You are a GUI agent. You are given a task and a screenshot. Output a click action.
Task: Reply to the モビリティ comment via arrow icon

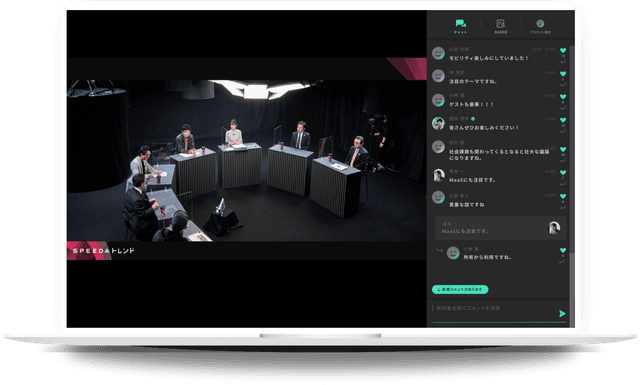pos(563,62)
